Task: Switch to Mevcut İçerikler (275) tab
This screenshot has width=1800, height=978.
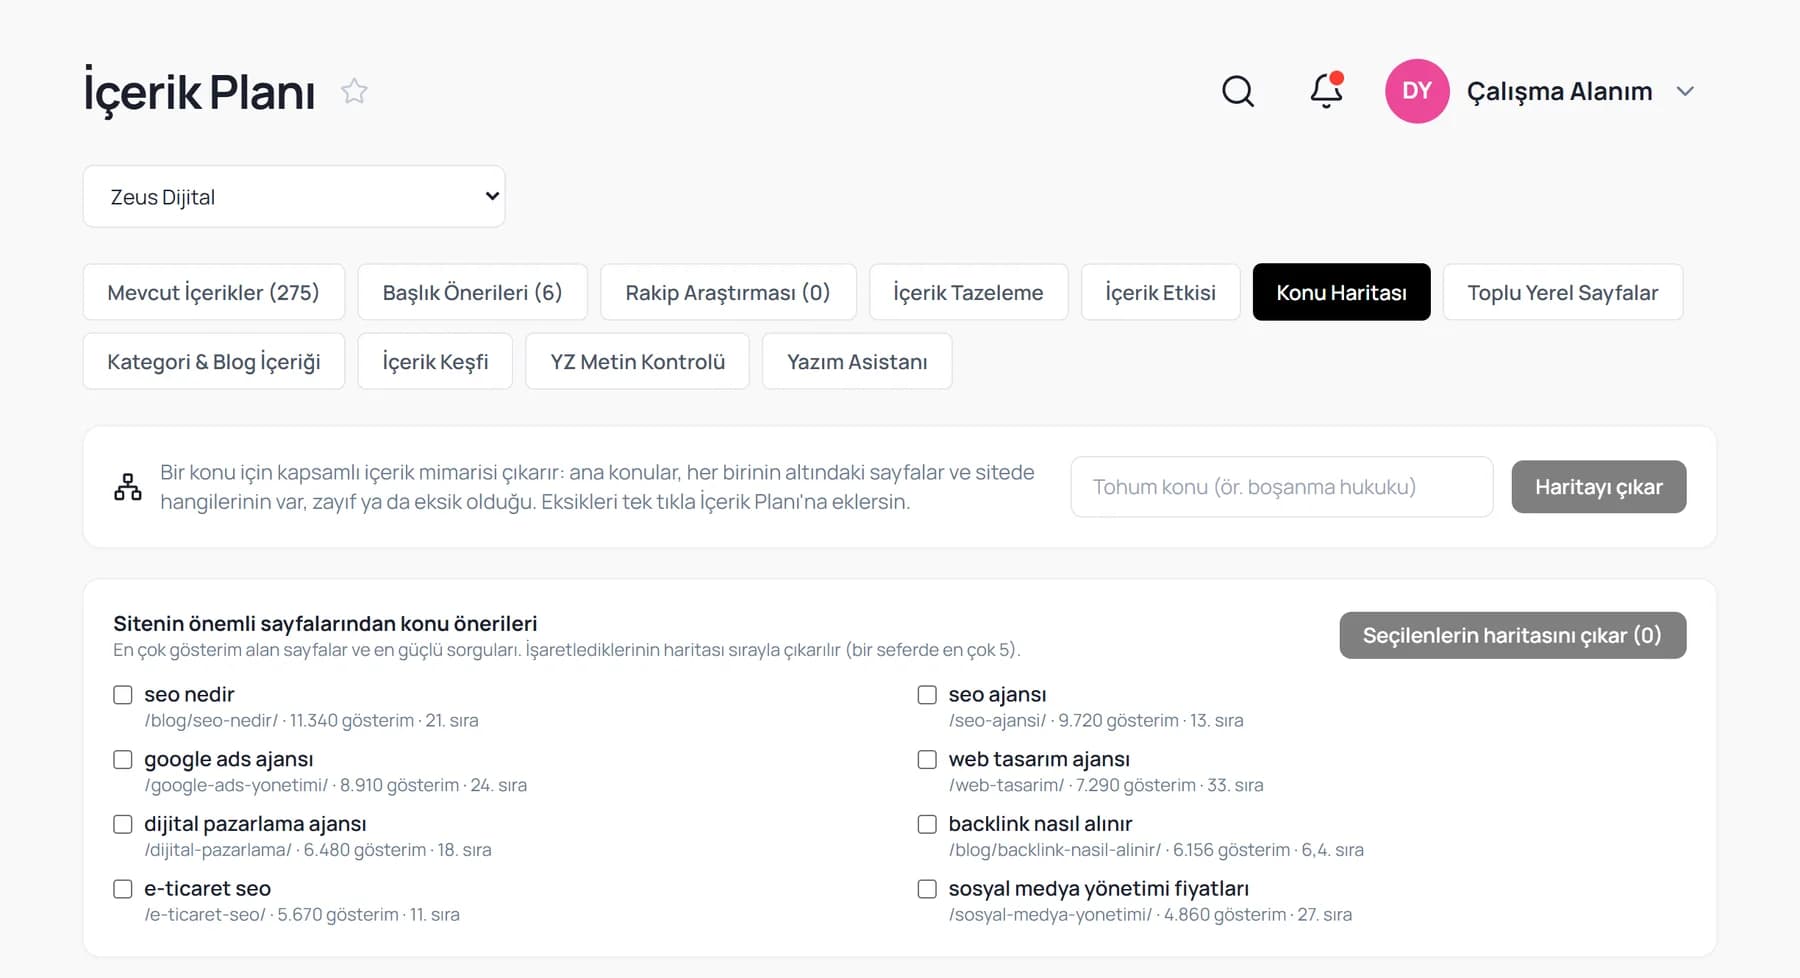Action: [x=214, y=292]
